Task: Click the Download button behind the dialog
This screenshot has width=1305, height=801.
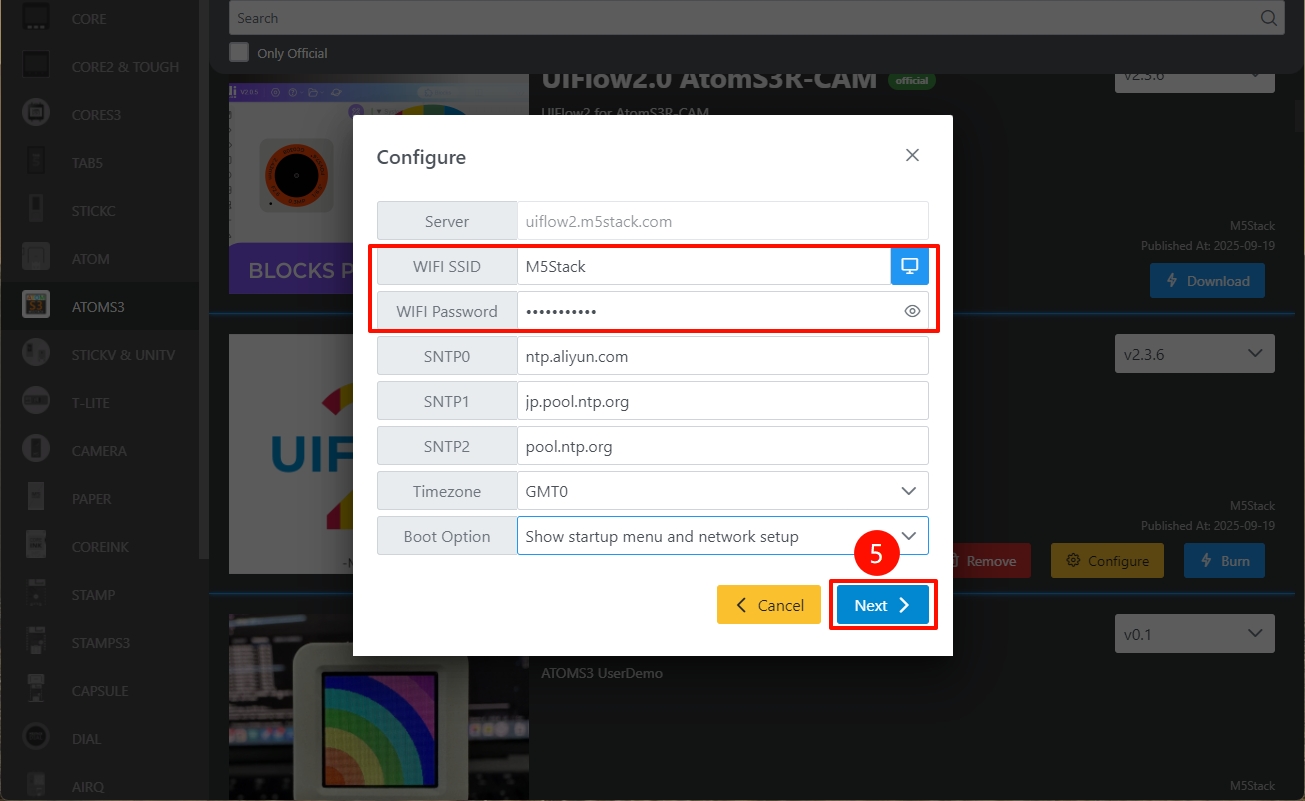Action: point(1207,281)
